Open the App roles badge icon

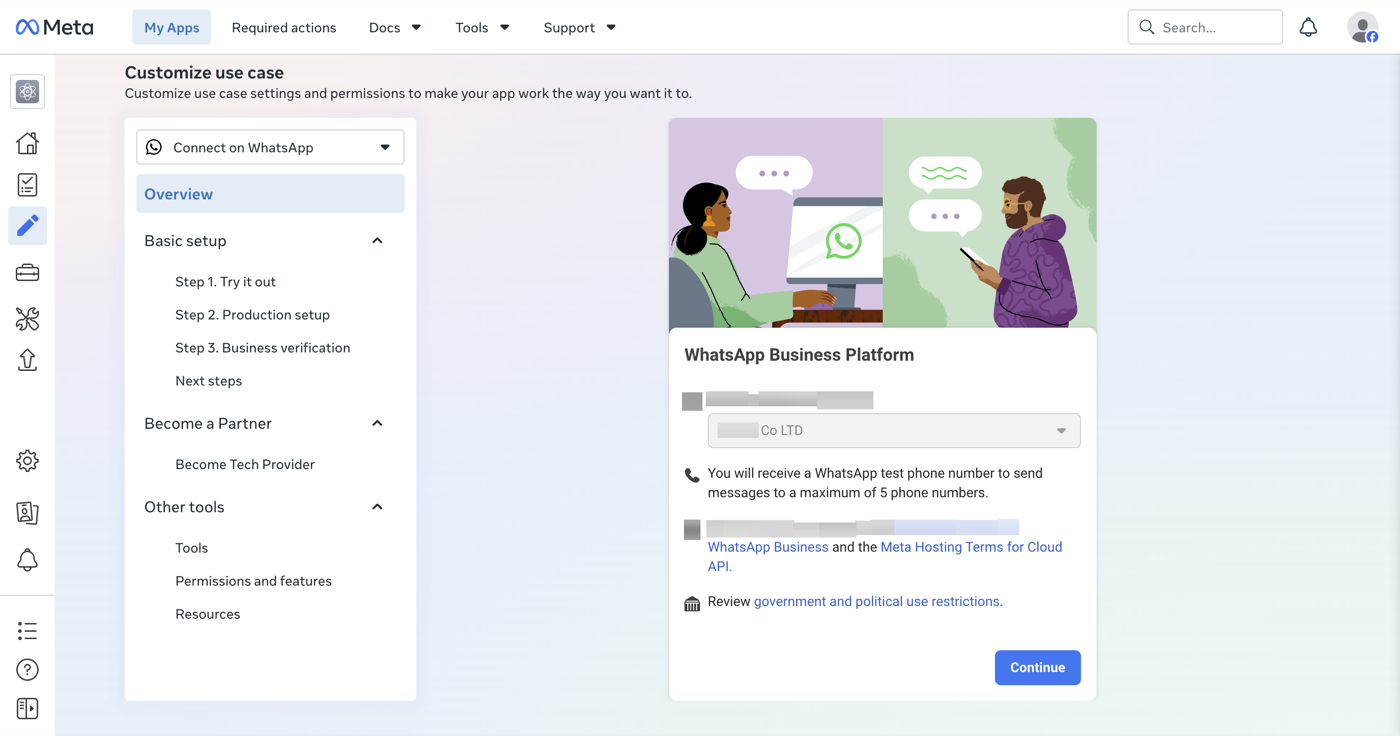coord(27,513)
